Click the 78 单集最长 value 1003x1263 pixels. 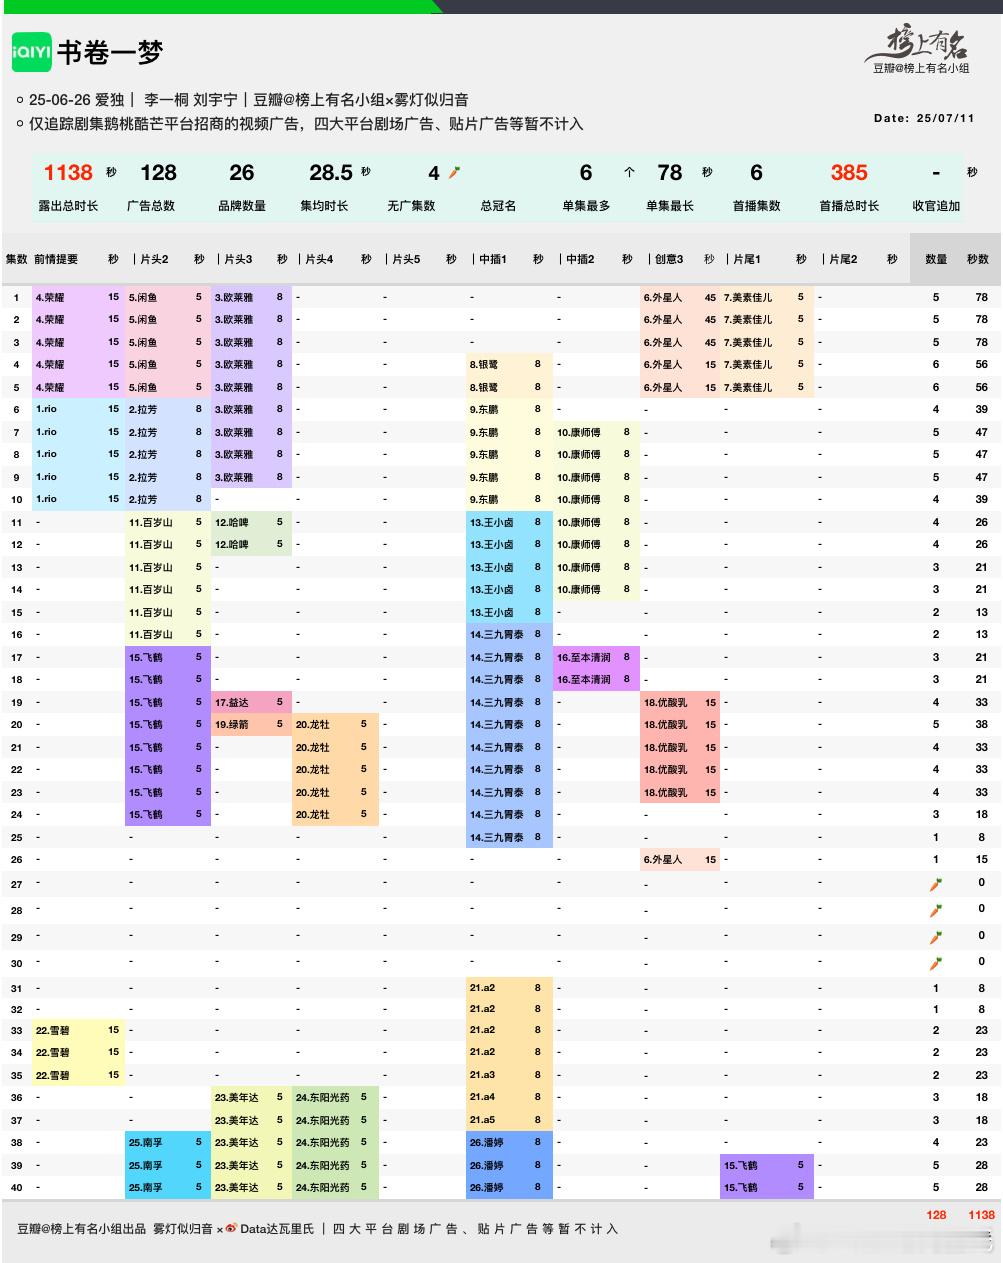pos(669,173)
